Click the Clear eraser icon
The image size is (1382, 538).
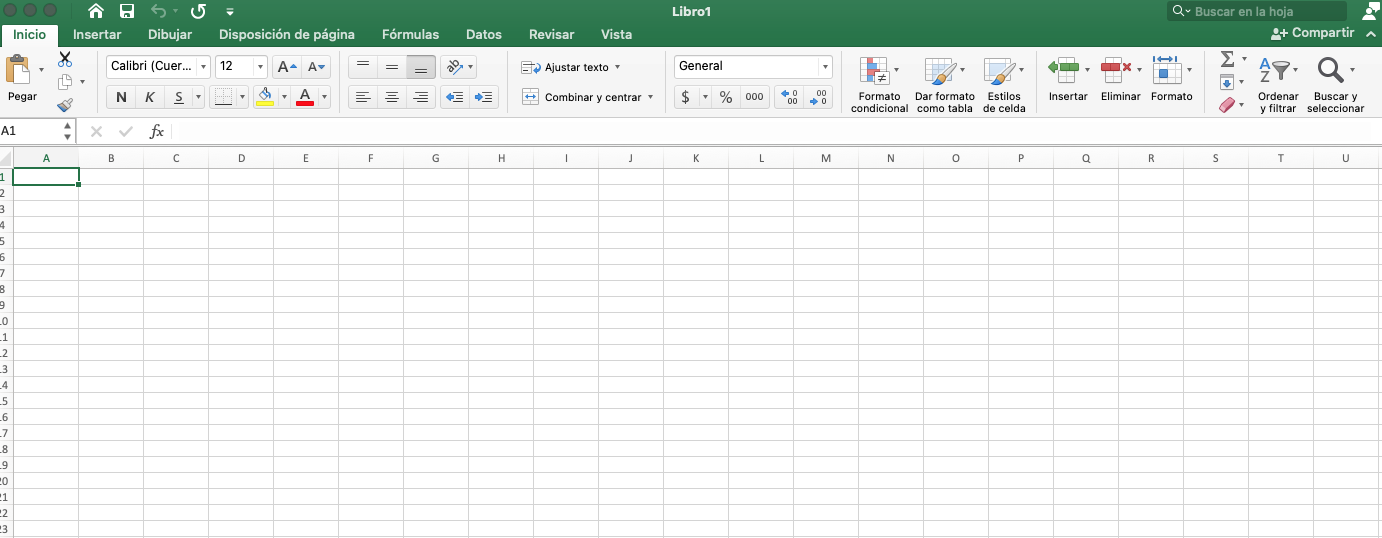[x=1227, y=104]
